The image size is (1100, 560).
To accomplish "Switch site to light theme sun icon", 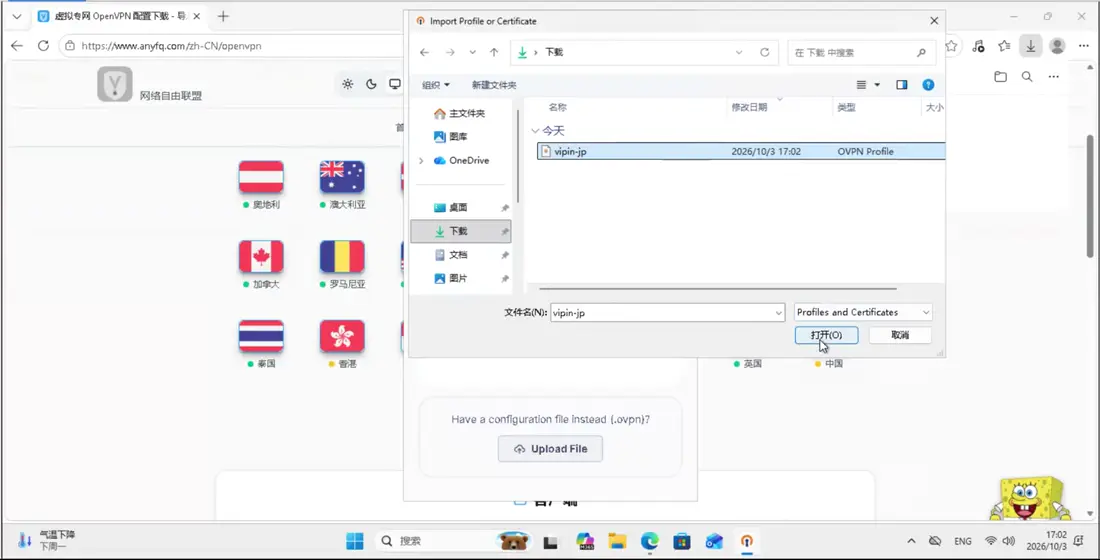I will click(348, 84).
